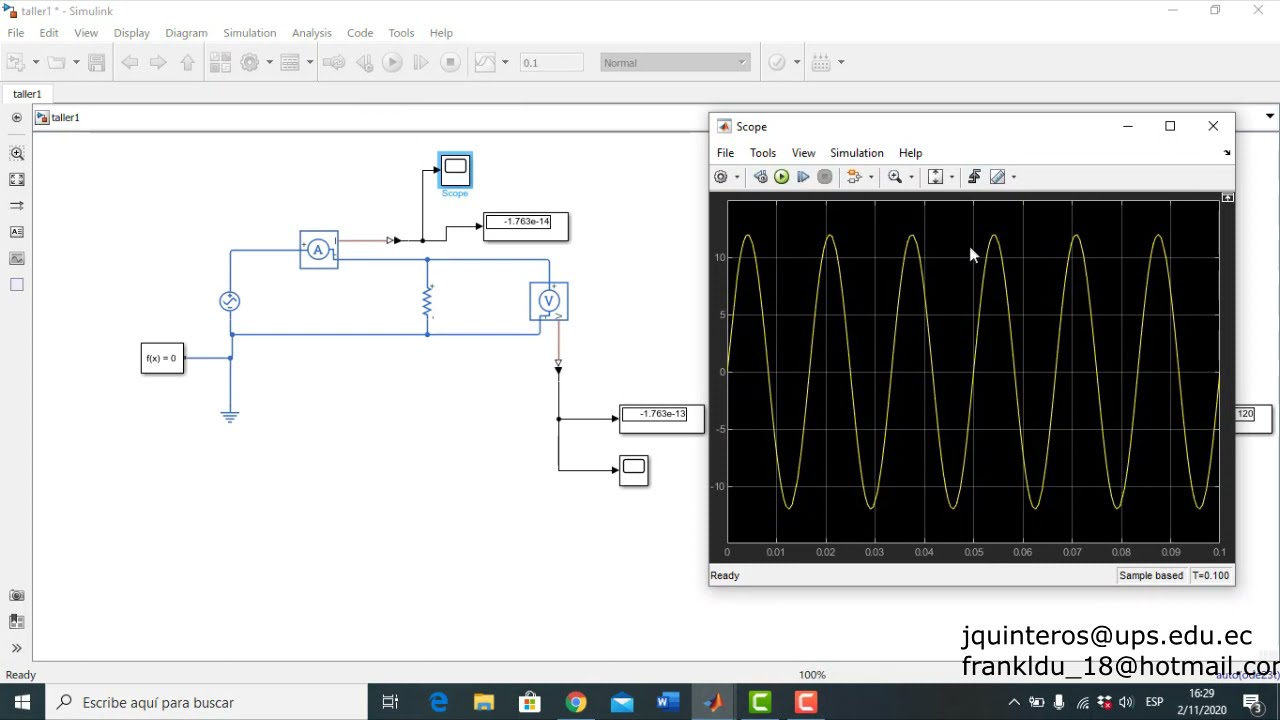This screenshot has height=720, width=1280.
Task: Click Model Configuration Parameters gear icon
Action: click(x=250, y=63)
